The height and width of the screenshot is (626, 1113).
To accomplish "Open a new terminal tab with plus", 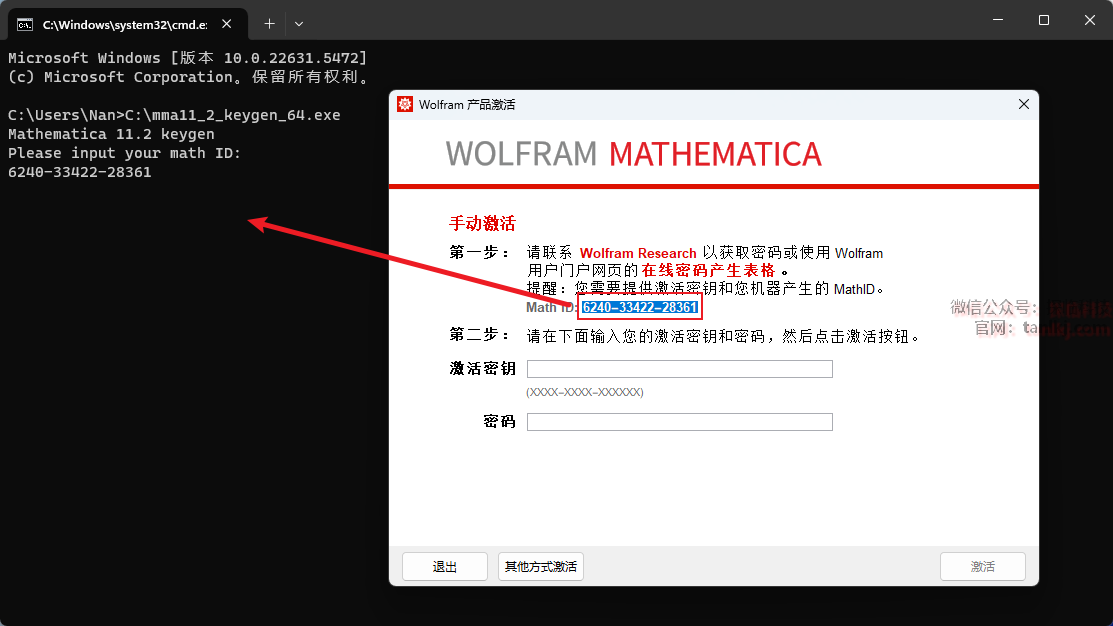I will (269, 24).
